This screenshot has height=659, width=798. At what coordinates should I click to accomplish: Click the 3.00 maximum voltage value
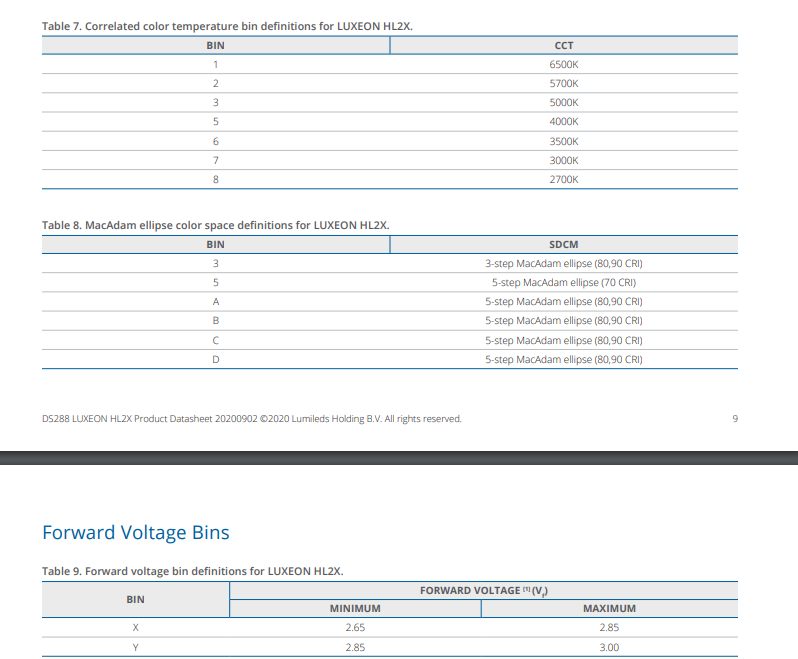tap(609, 647)
